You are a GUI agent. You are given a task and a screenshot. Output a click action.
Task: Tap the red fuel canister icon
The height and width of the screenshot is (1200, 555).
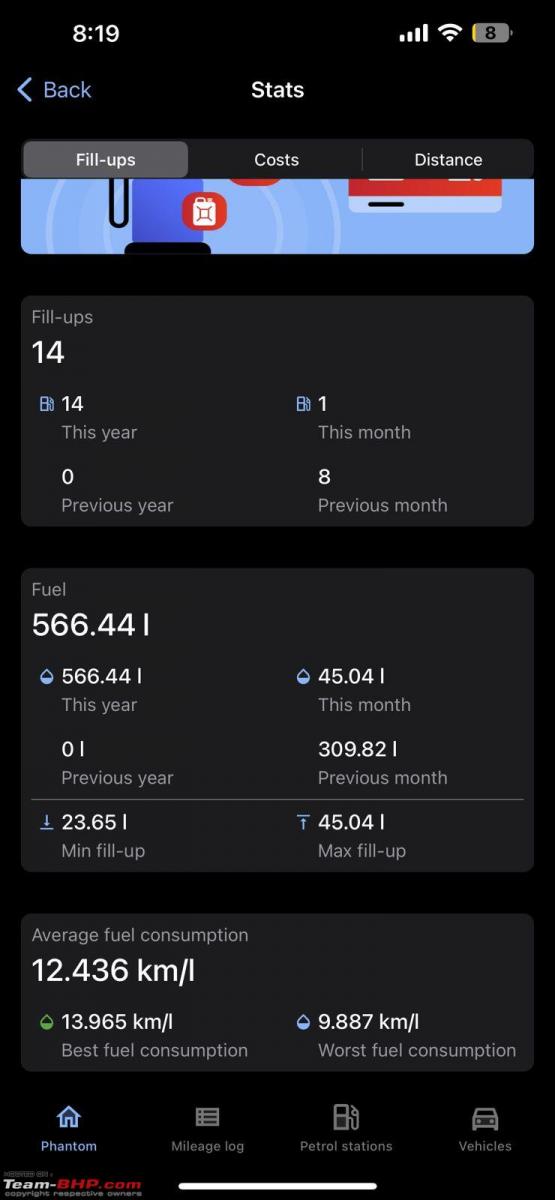(x=204, y=212)
